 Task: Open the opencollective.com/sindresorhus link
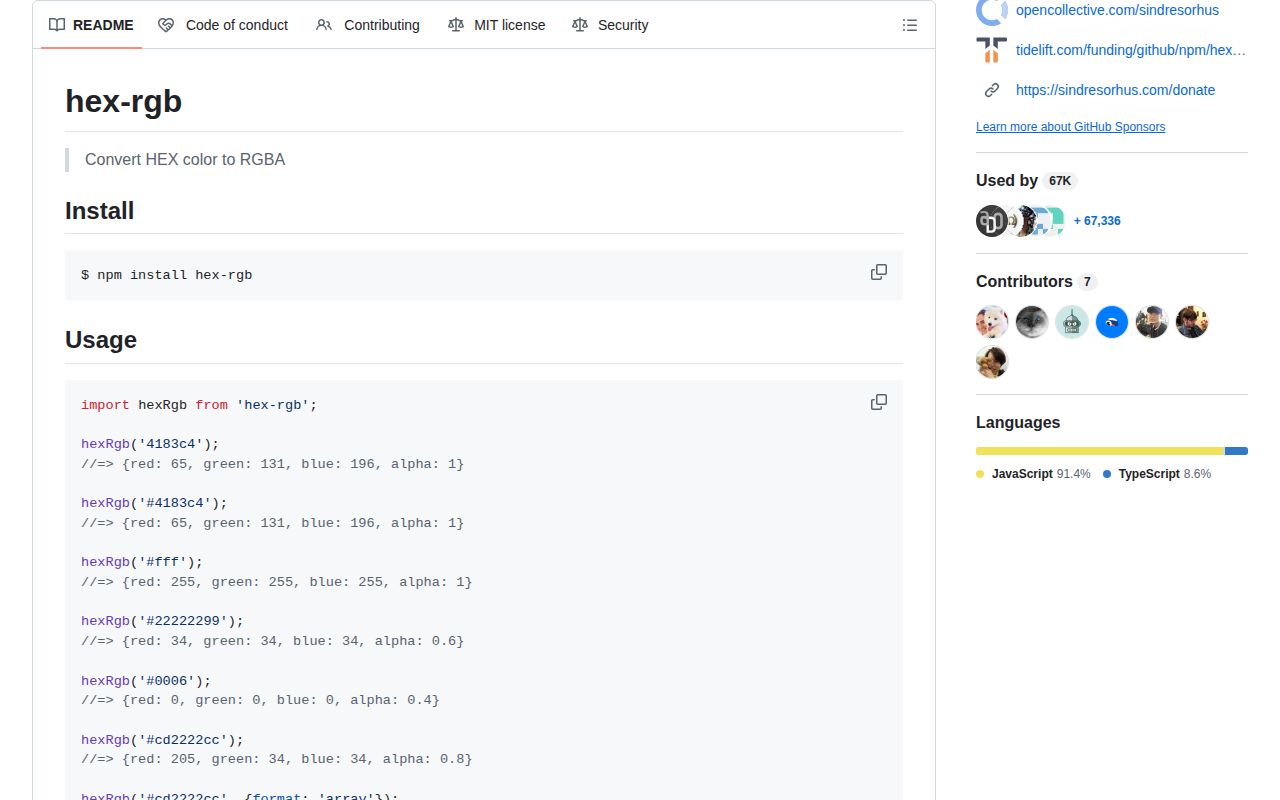[1117, 10]
